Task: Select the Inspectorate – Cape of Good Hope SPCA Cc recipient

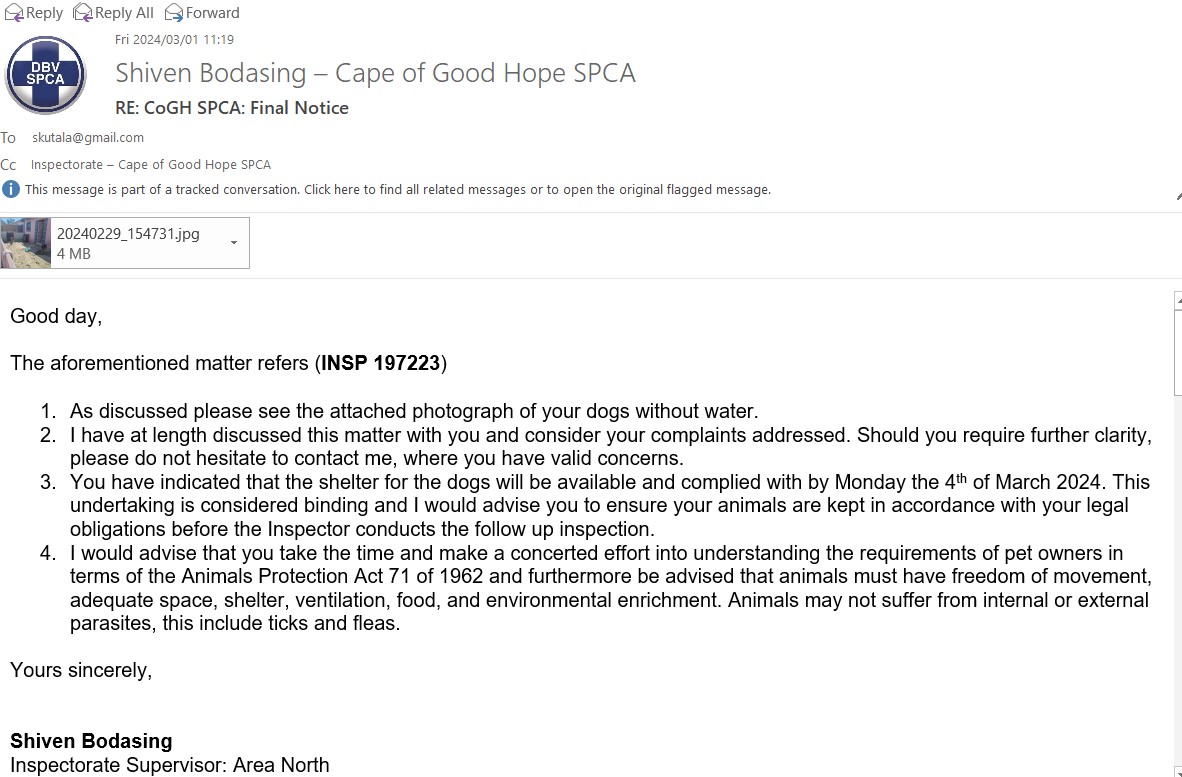Action: point(151,164)
